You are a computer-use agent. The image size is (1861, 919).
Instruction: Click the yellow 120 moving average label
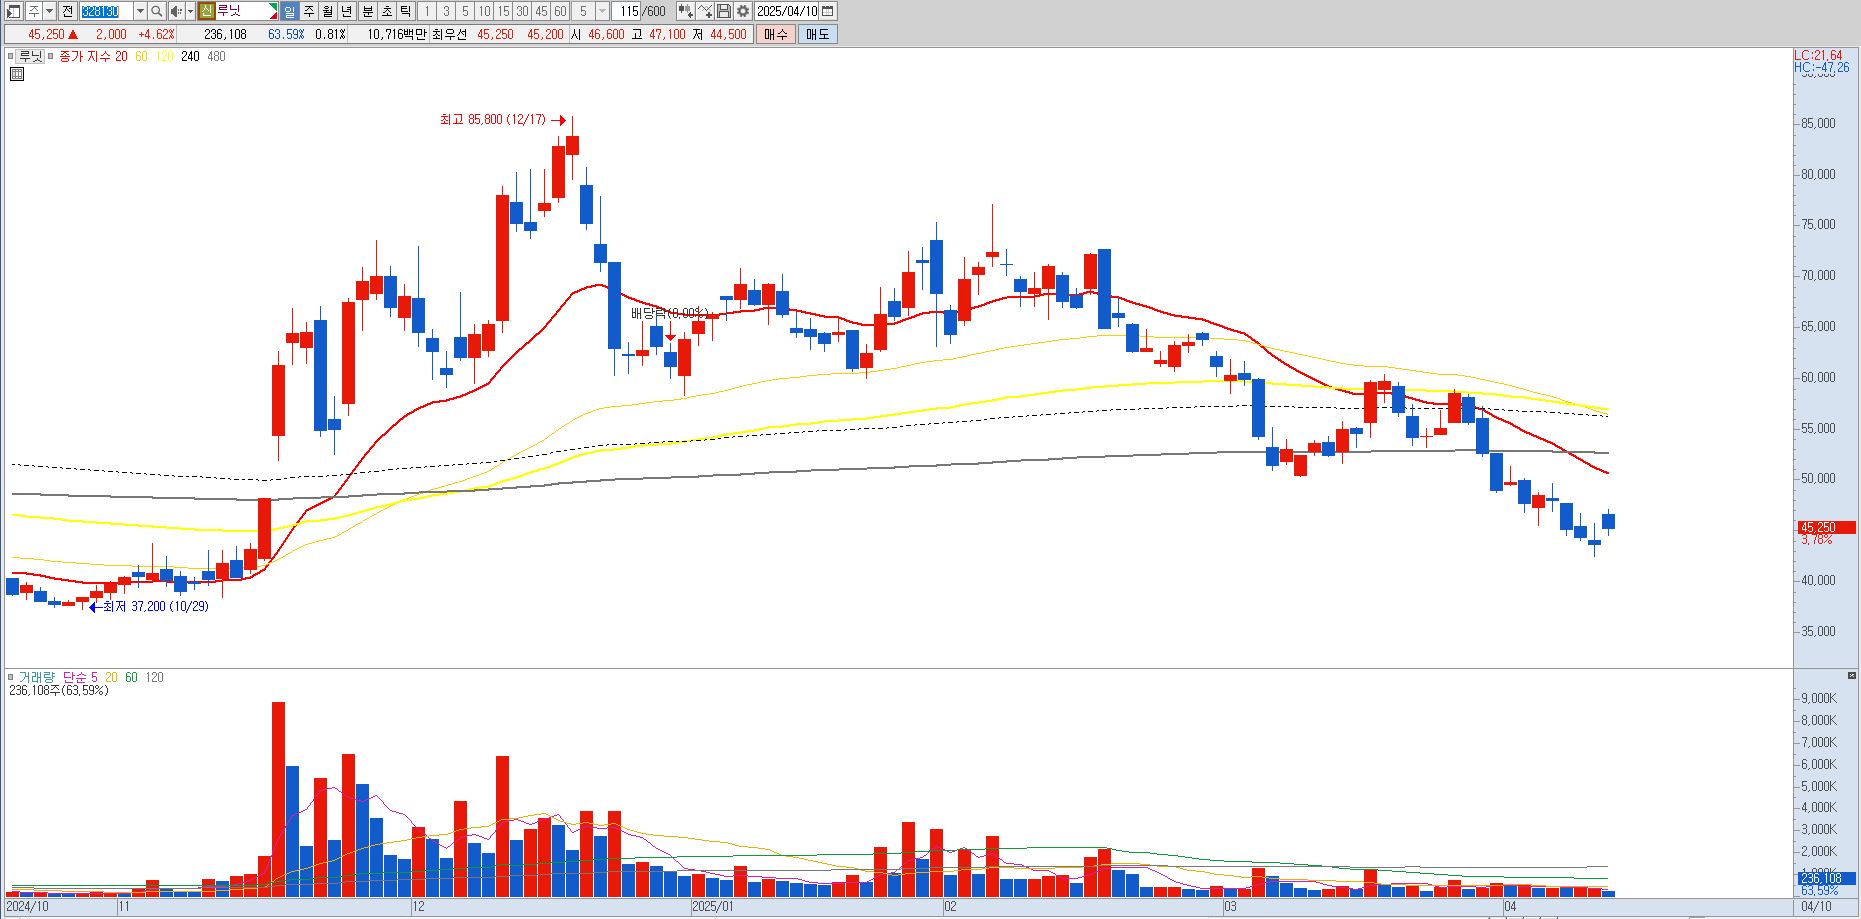(164, 56)
